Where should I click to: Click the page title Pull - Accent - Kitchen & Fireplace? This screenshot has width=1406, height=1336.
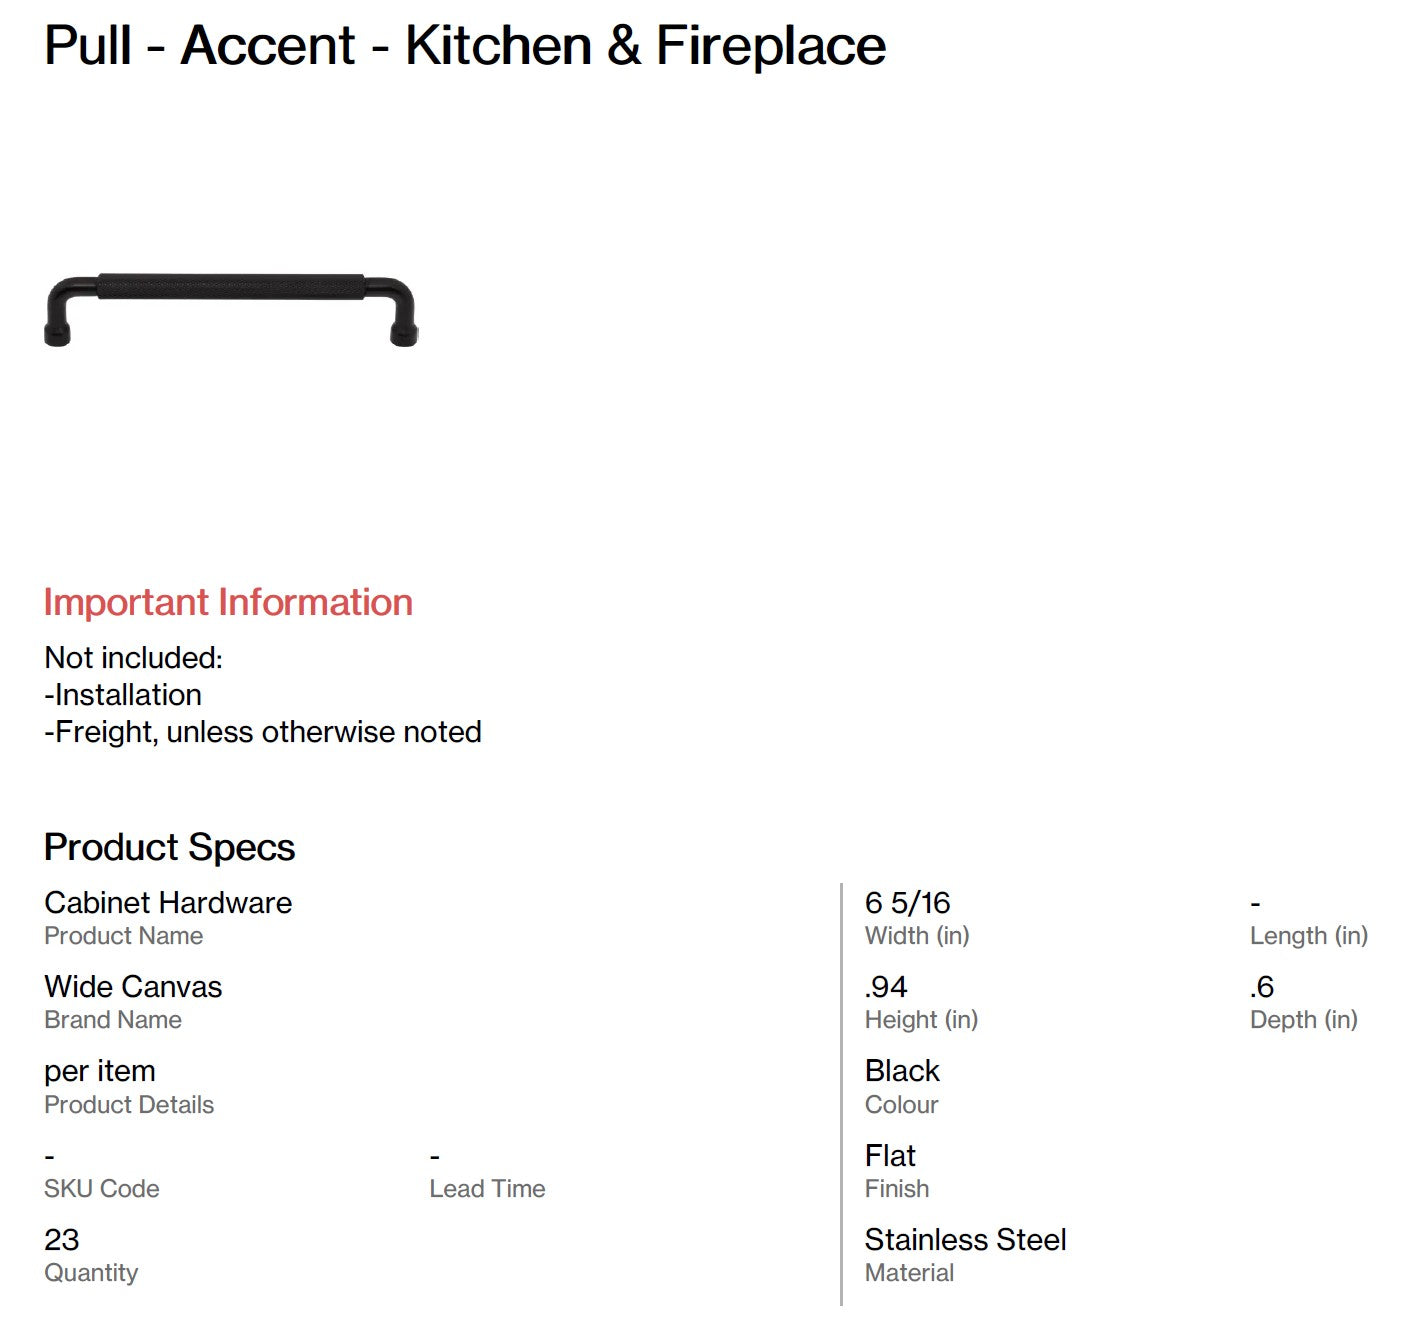tap(465, 46)
